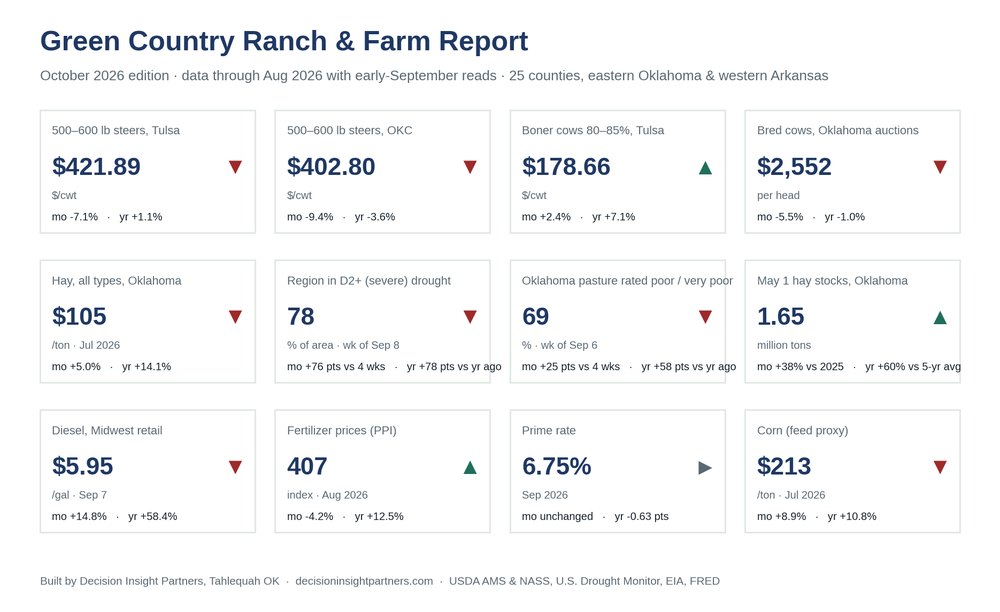Click the 'Fertilizer prices (PPI)' card heading

pyautogui.click(x=342, y=430)
